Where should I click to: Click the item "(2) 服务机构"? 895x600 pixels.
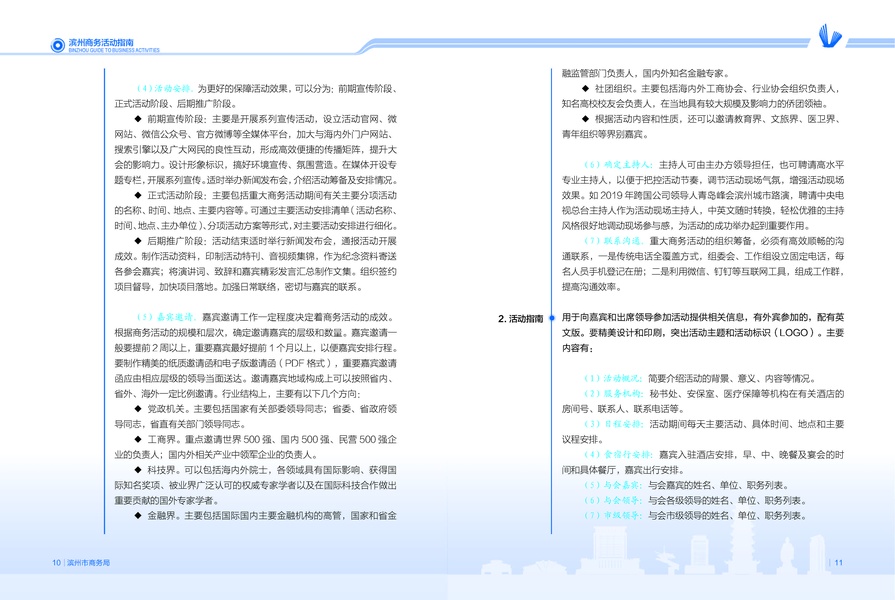pos(613,394)
